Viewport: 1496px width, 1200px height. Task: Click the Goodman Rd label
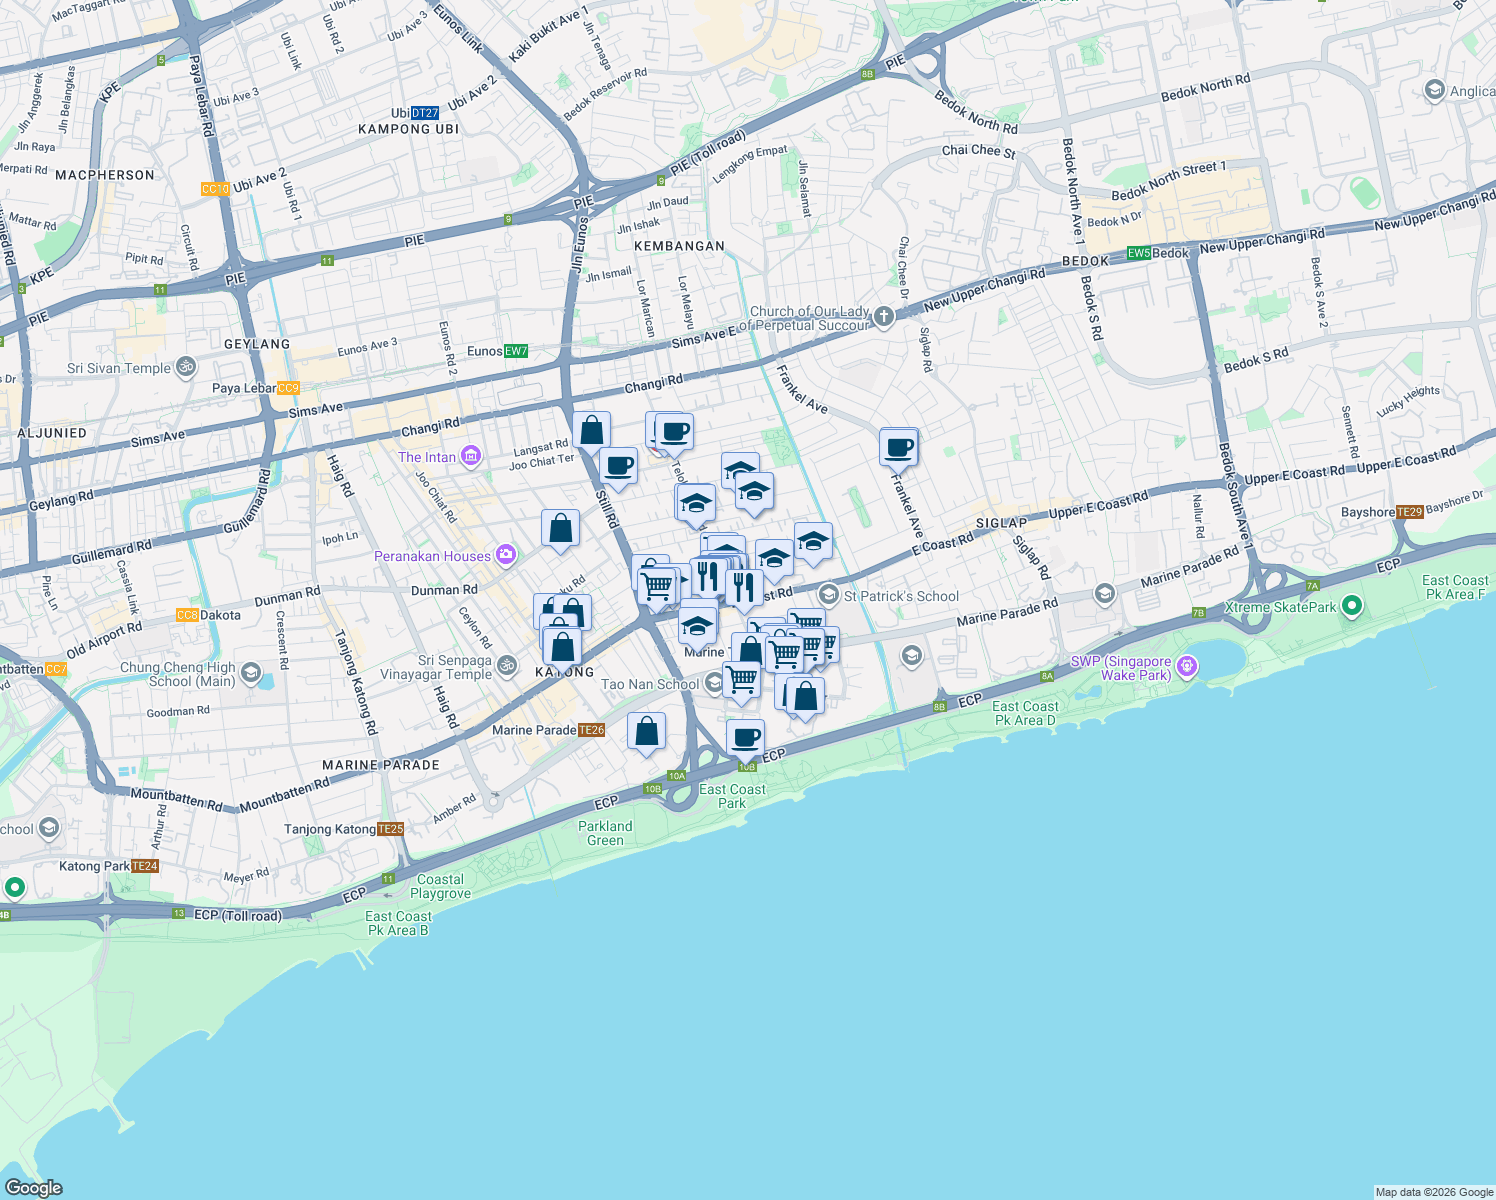tap(178, 711)
